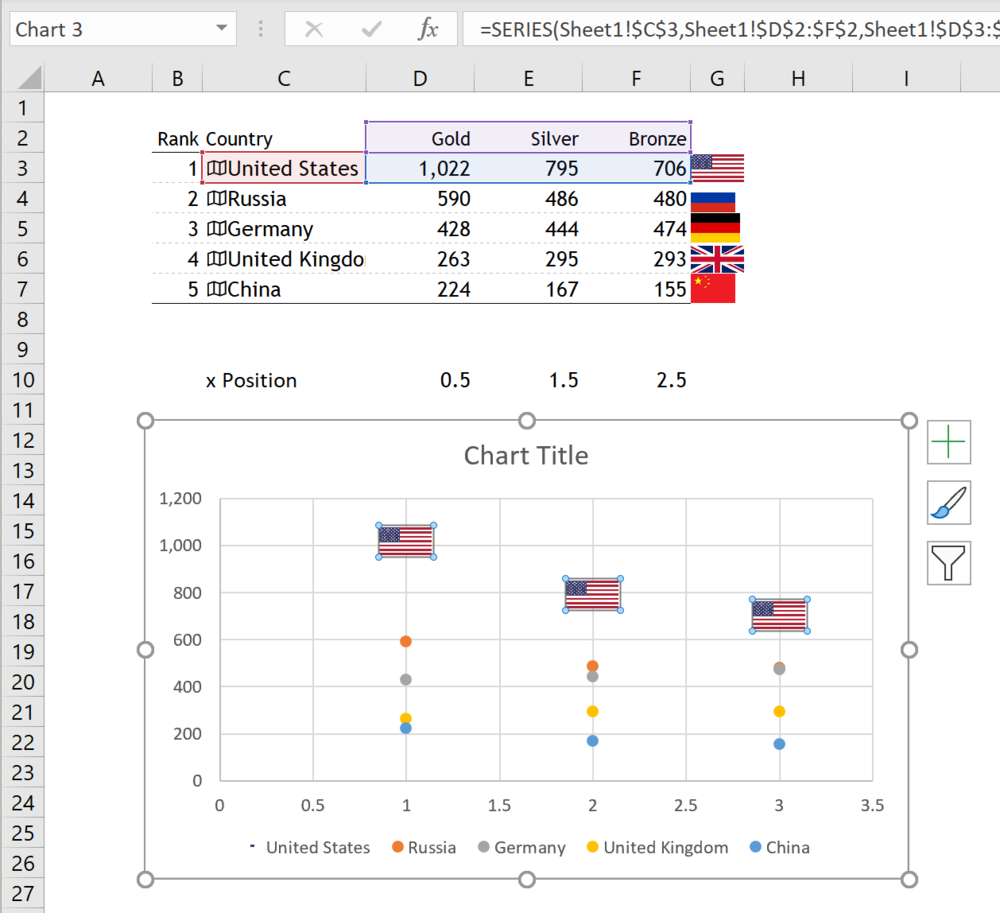Click the Insert Function fx icon

point(429,29)
